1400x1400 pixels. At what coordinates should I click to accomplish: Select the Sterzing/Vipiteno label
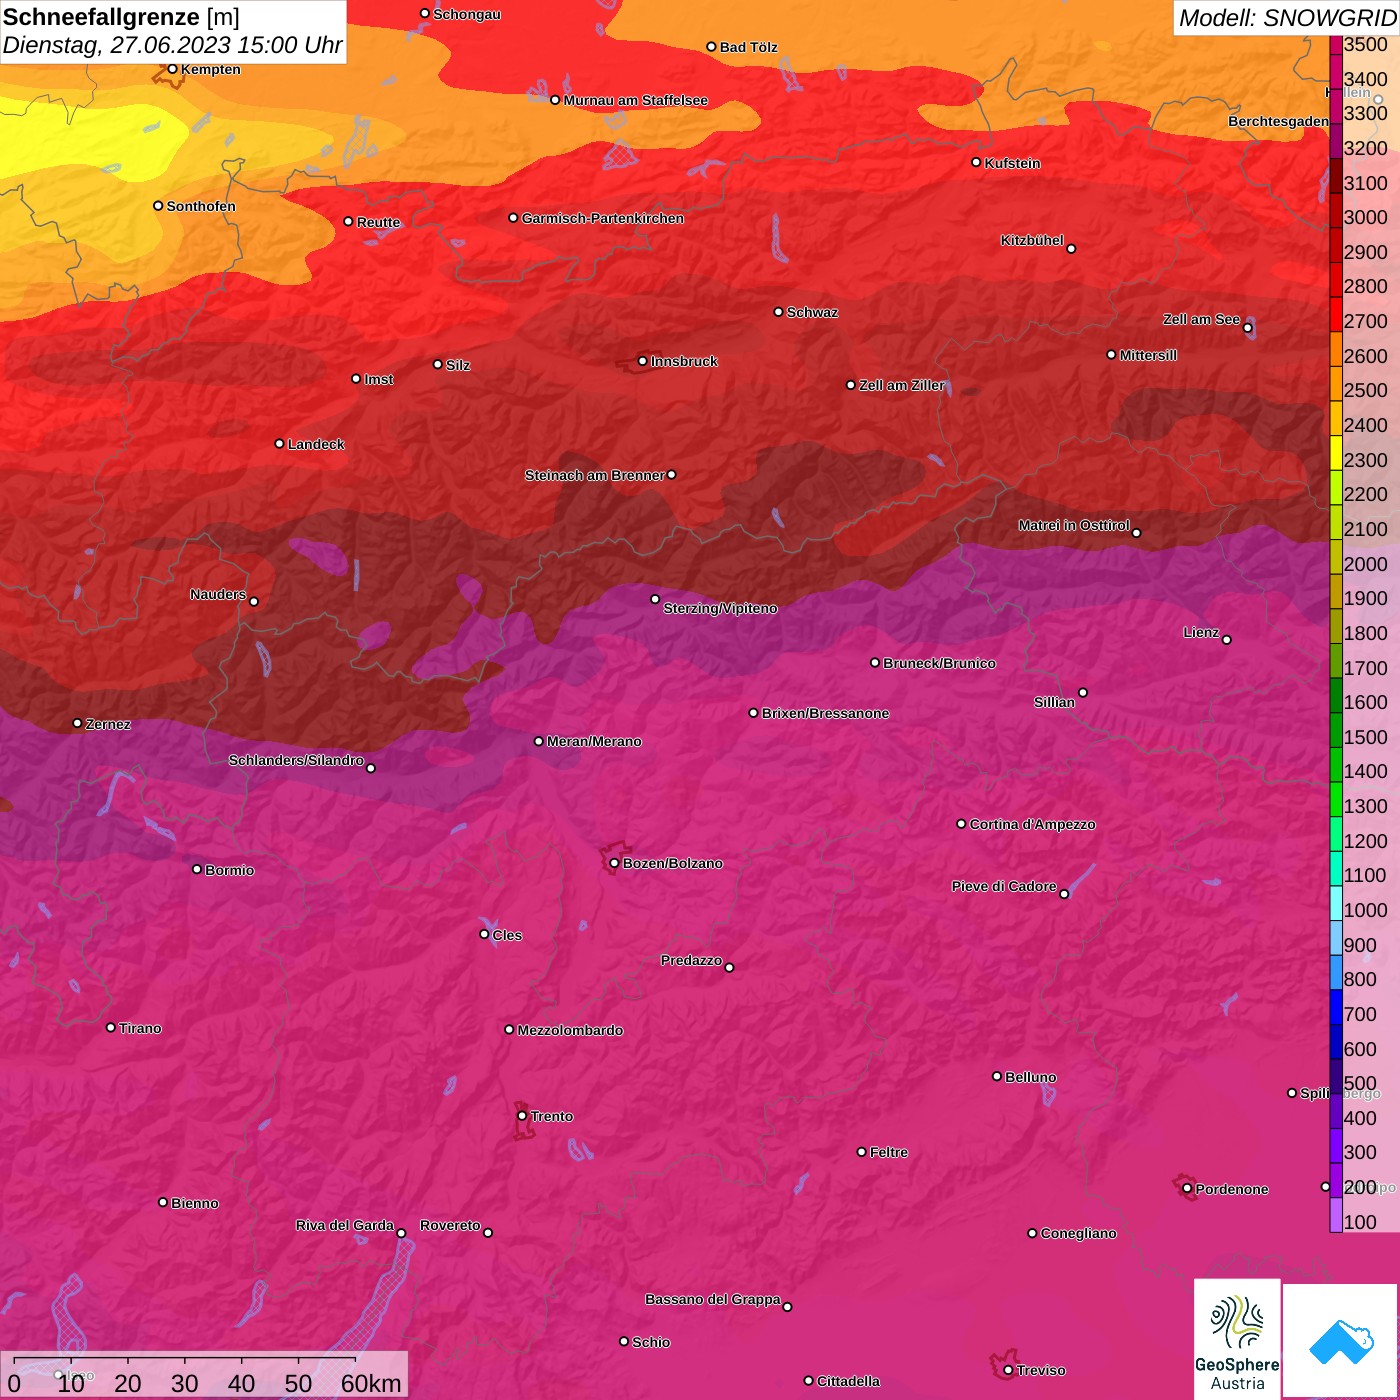pos(720,608)
